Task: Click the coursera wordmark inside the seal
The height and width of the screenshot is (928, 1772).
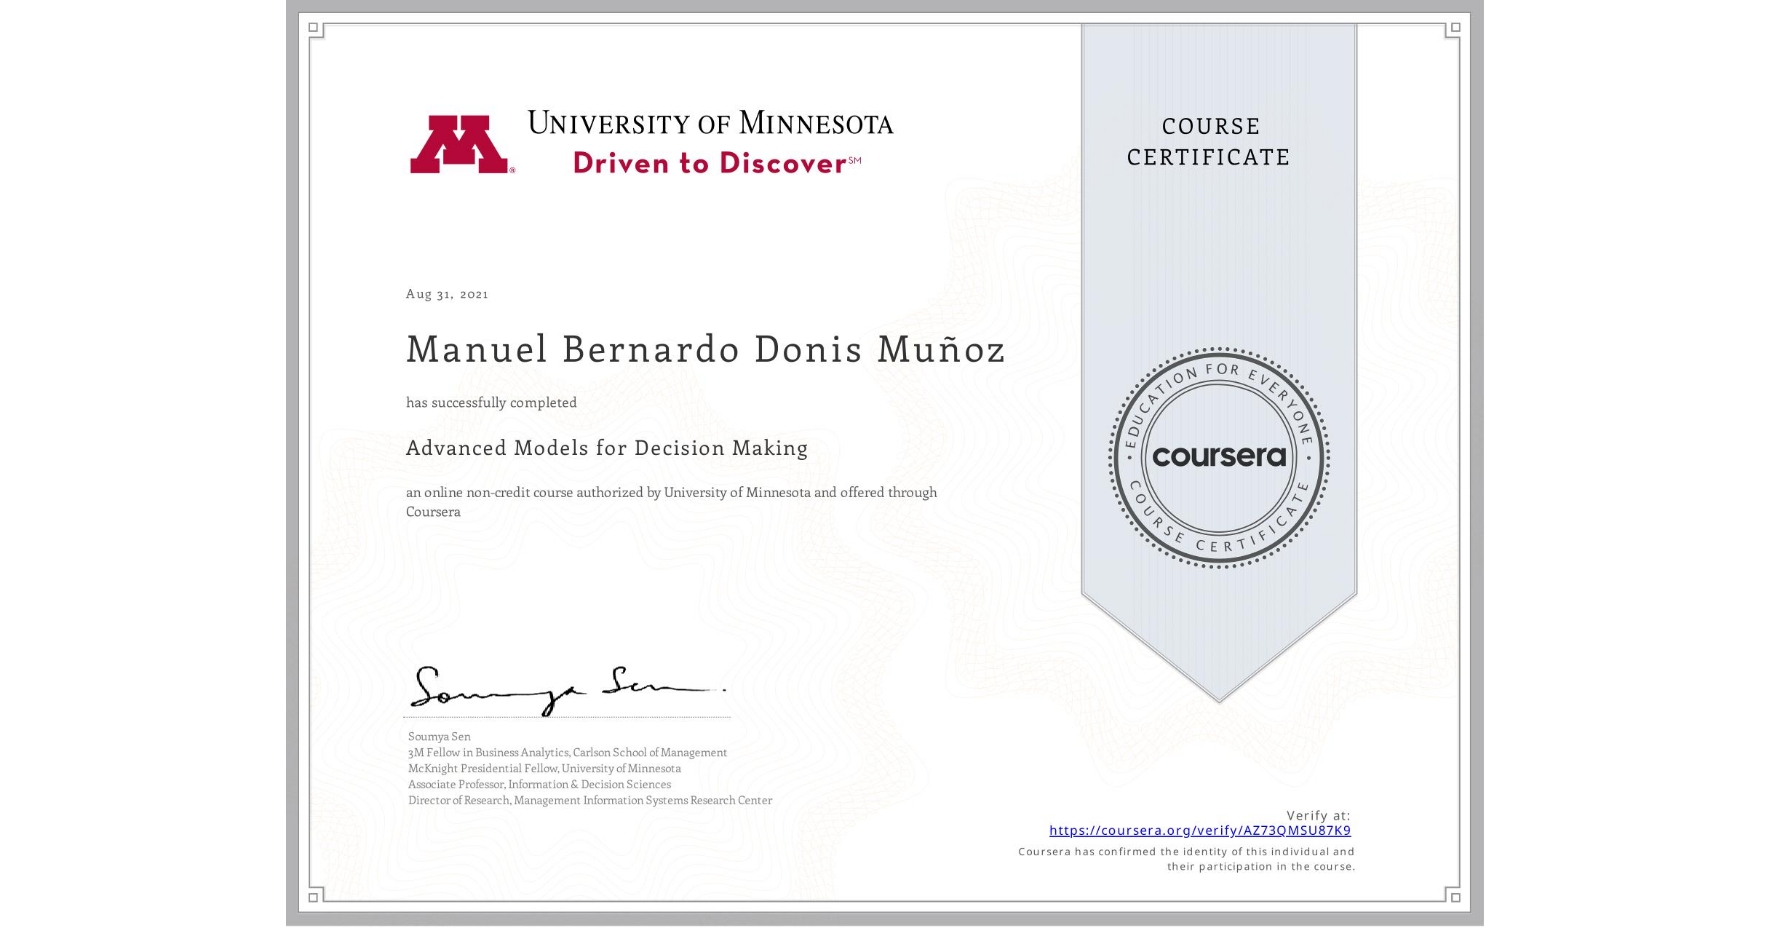Action: [x=1219, y=457]
